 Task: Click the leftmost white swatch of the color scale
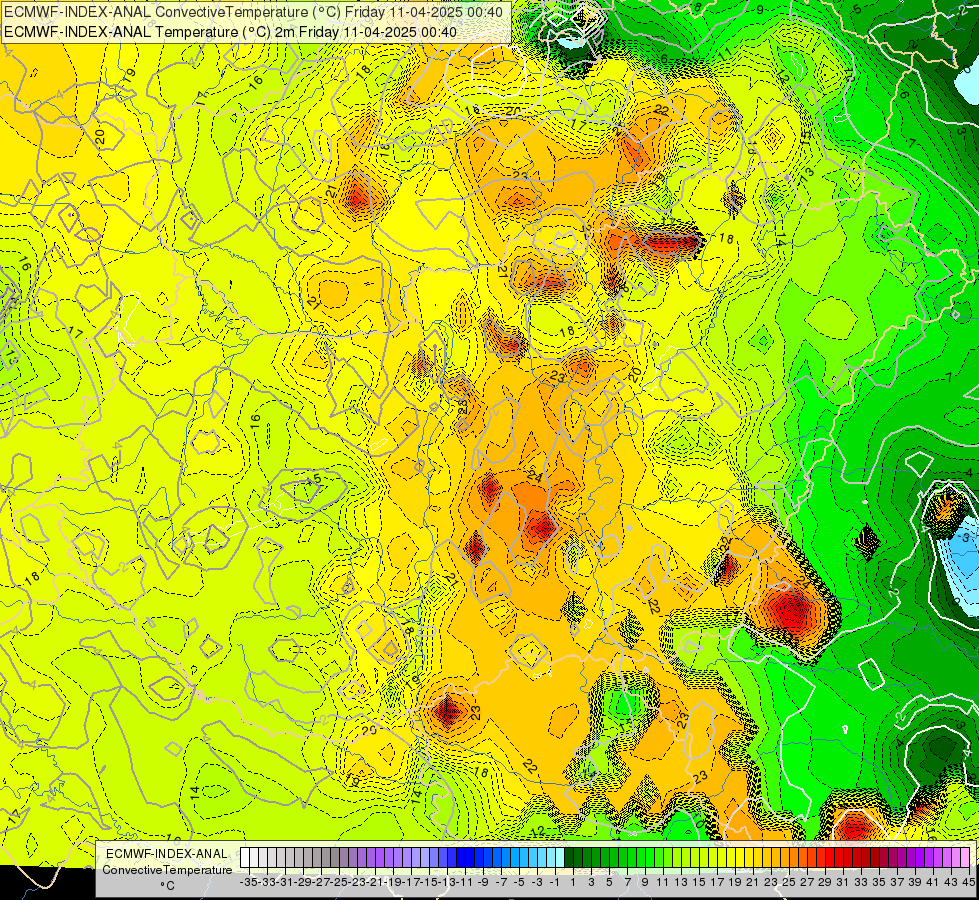pyautogui.click(x=245, y=858)
